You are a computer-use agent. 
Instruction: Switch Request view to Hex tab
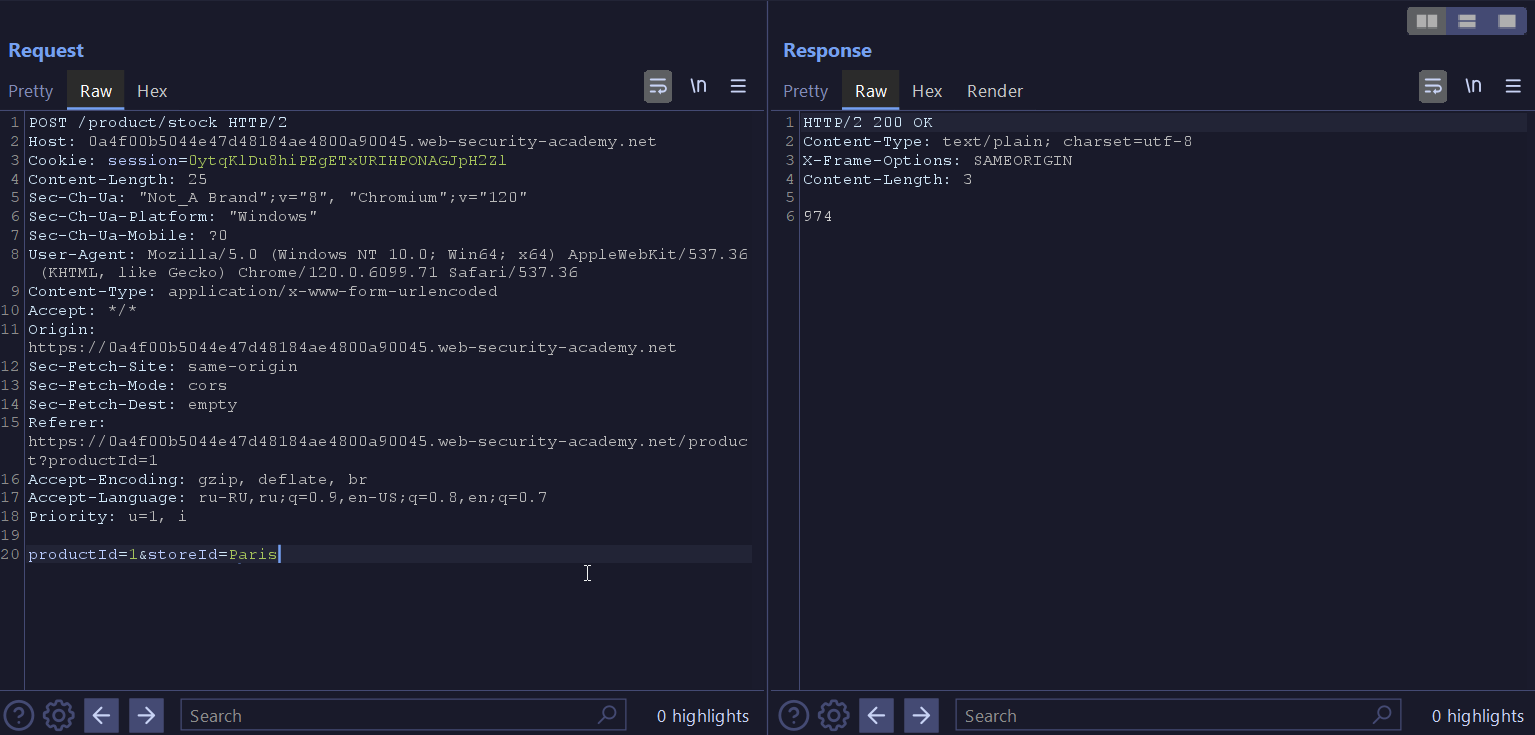152,91
